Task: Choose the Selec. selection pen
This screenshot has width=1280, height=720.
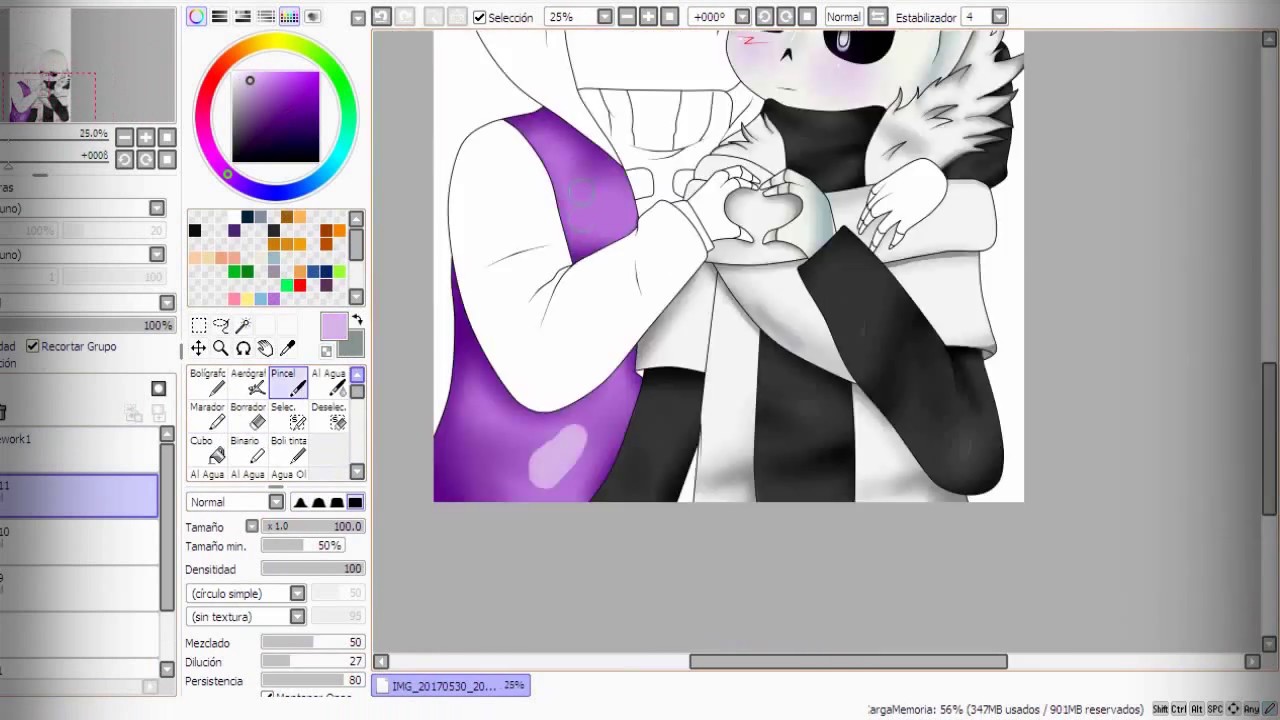Action: [x=288, y=416]
